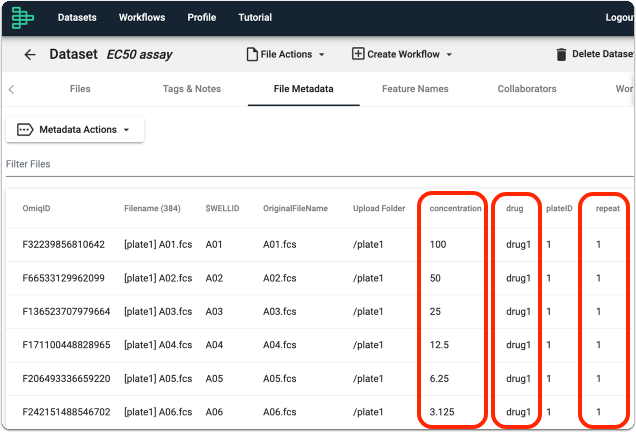Sort by Filename (384) column header

(x=152, y=208)
